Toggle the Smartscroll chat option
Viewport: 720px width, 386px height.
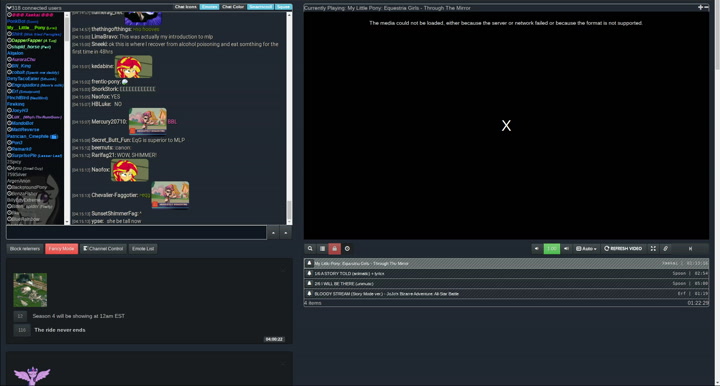260,7
